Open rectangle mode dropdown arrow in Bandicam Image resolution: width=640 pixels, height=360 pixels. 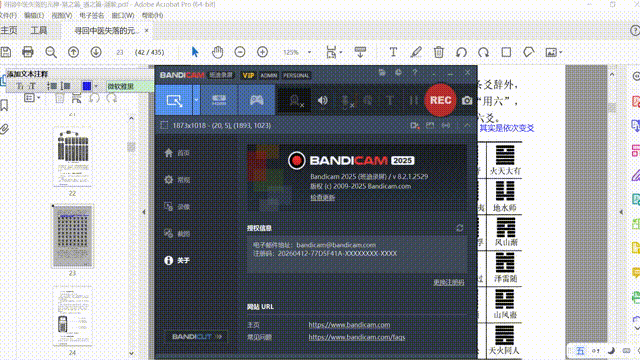point(196,100)
